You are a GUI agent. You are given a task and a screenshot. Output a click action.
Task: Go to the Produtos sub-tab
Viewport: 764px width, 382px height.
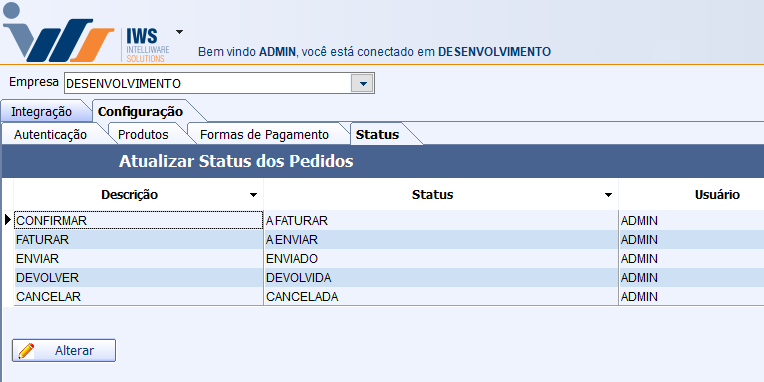(x=143, y=134)
